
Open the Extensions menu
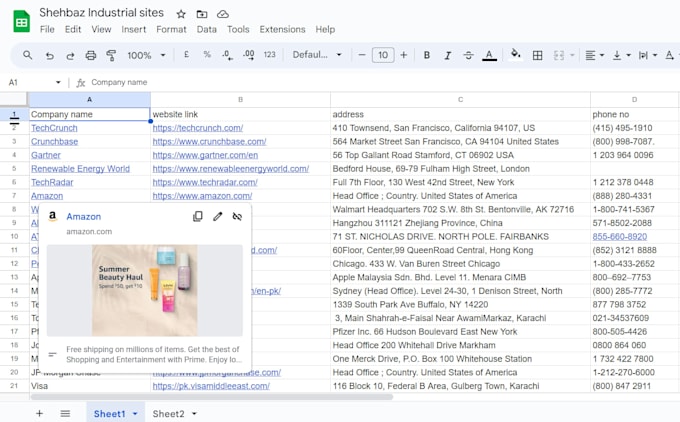click(x=282, y=29)
